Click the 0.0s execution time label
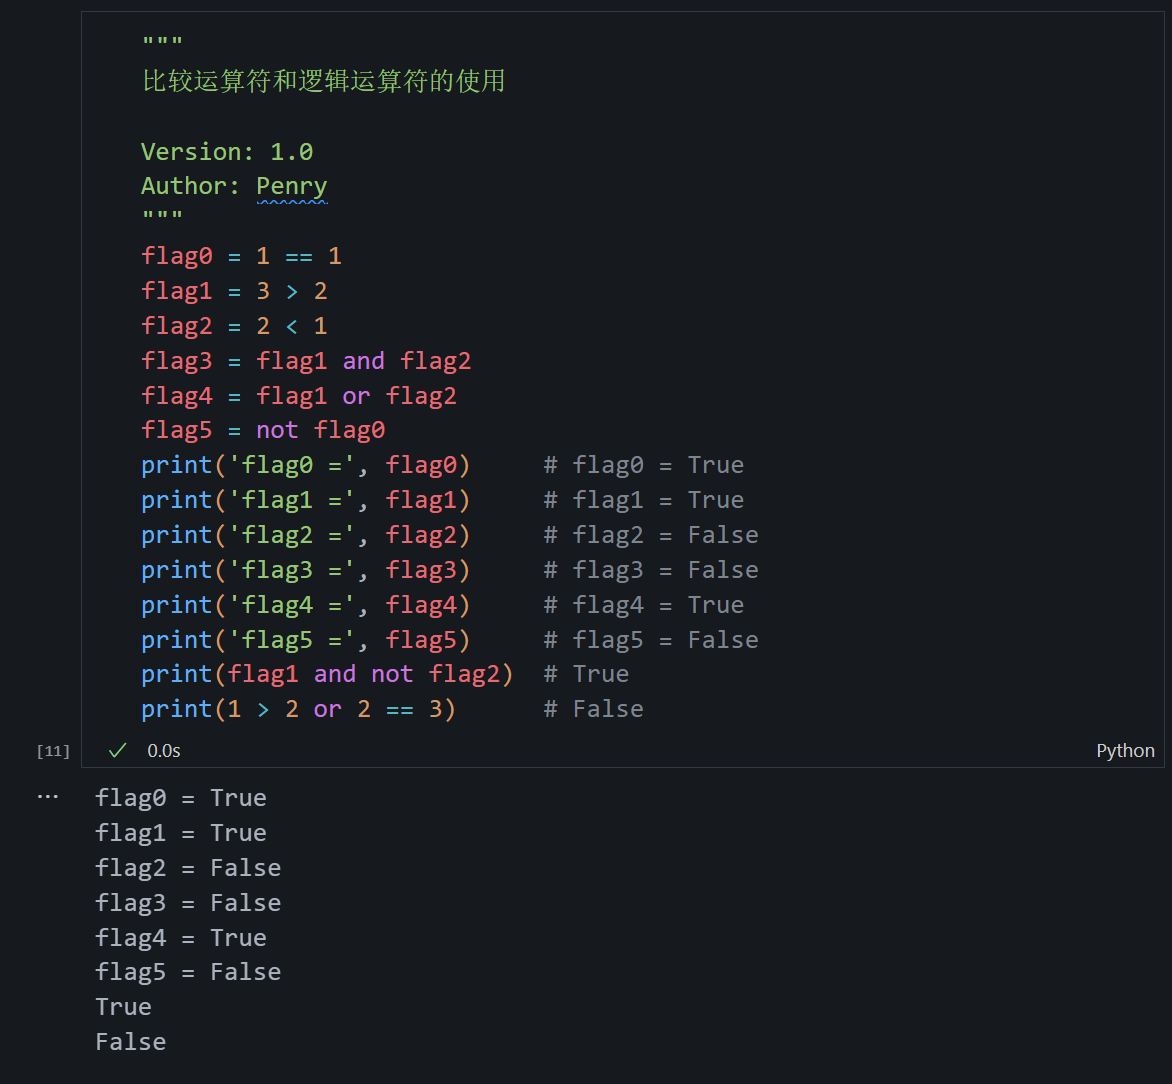This screenshot has height=1084, width=1172. 164,751
